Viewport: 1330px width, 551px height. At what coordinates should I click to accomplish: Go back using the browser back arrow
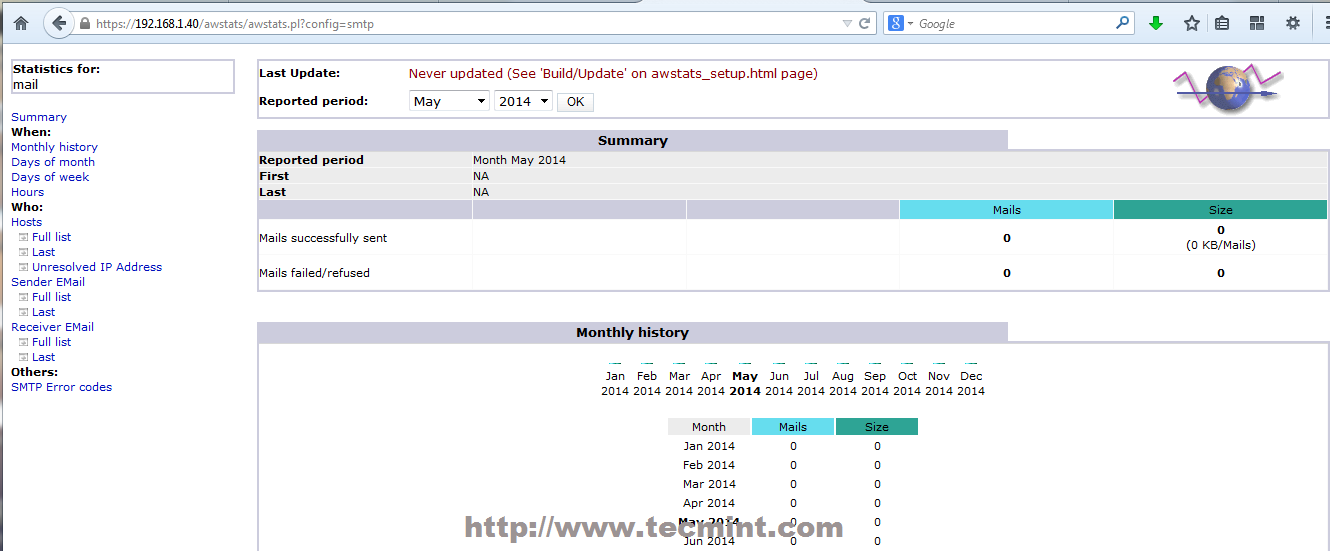[x=59, y=23]
